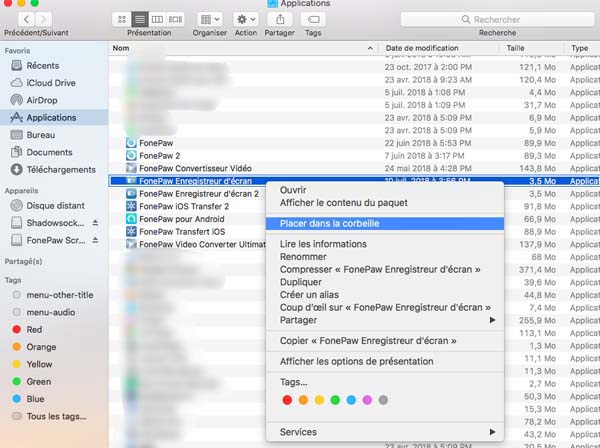
Task: Choose Ouvrir in the context menu
Action: (385, 190)
